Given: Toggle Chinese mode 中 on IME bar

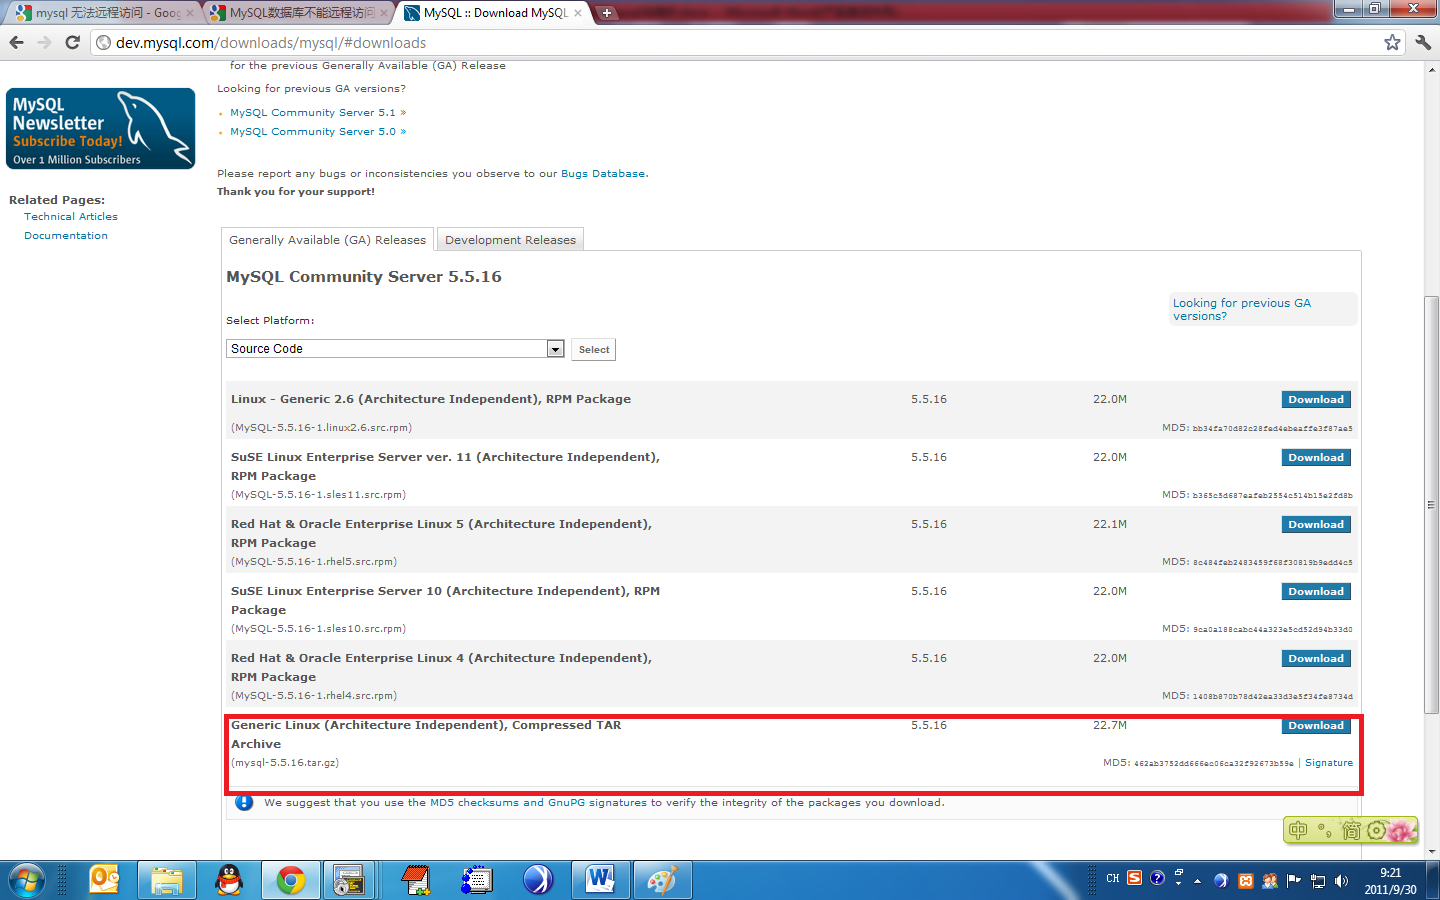Looking at the screenshot, I should click(x=1298, y=830).
